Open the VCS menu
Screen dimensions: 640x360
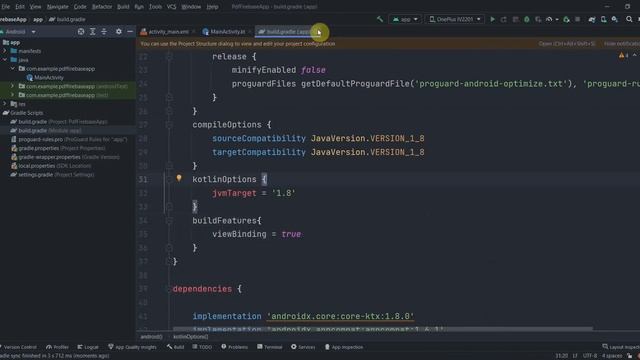[171, 7]
